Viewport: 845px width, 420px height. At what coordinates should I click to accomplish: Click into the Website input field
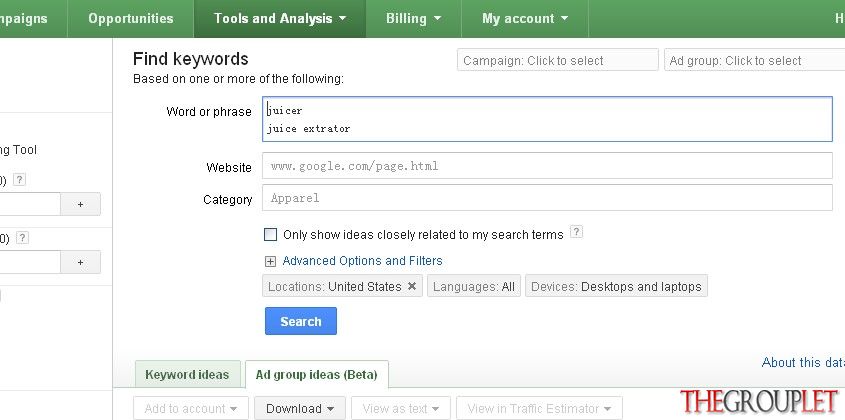(547, 166)
